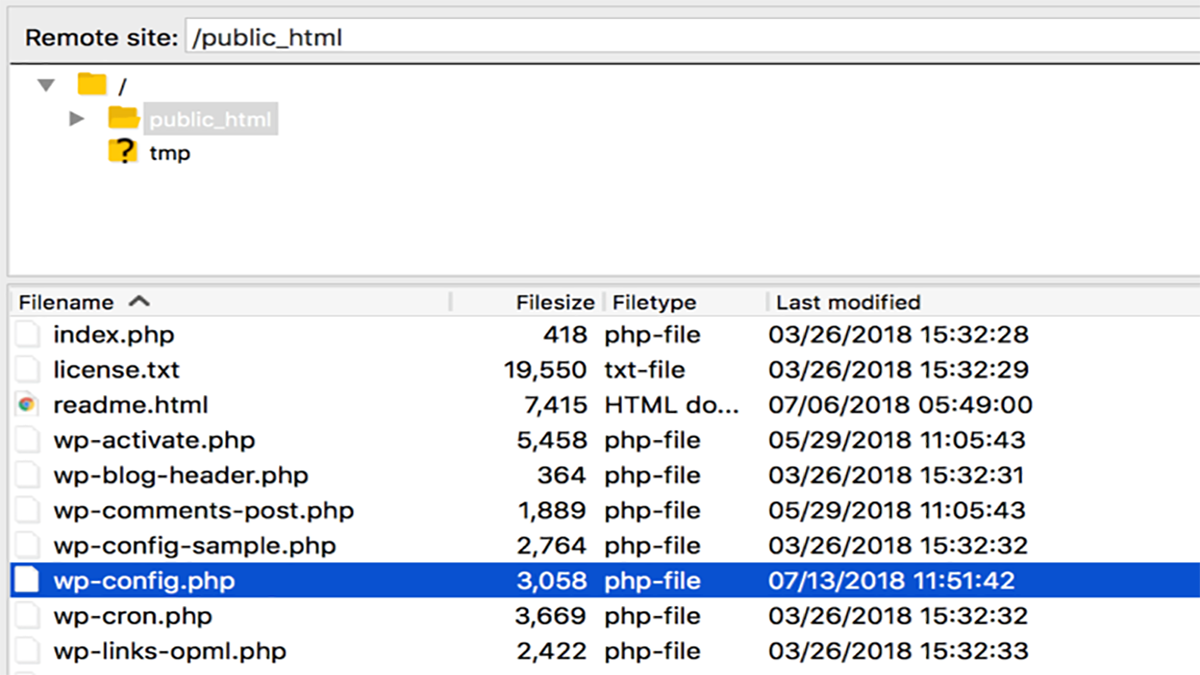Image resolution: width=1200 pixels, height=675 pixels.
Task: Select wp-config-sample.php in the list
Action: [x=605, y=546]
